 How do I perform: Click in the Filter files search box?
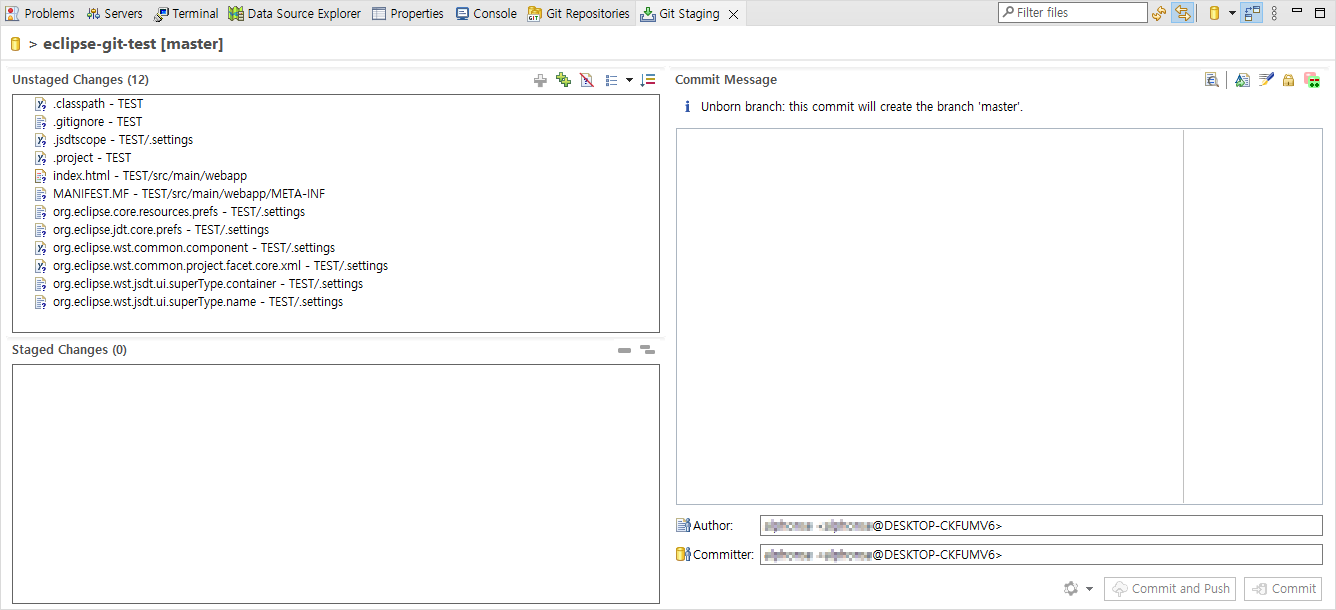coord(1073,13)
